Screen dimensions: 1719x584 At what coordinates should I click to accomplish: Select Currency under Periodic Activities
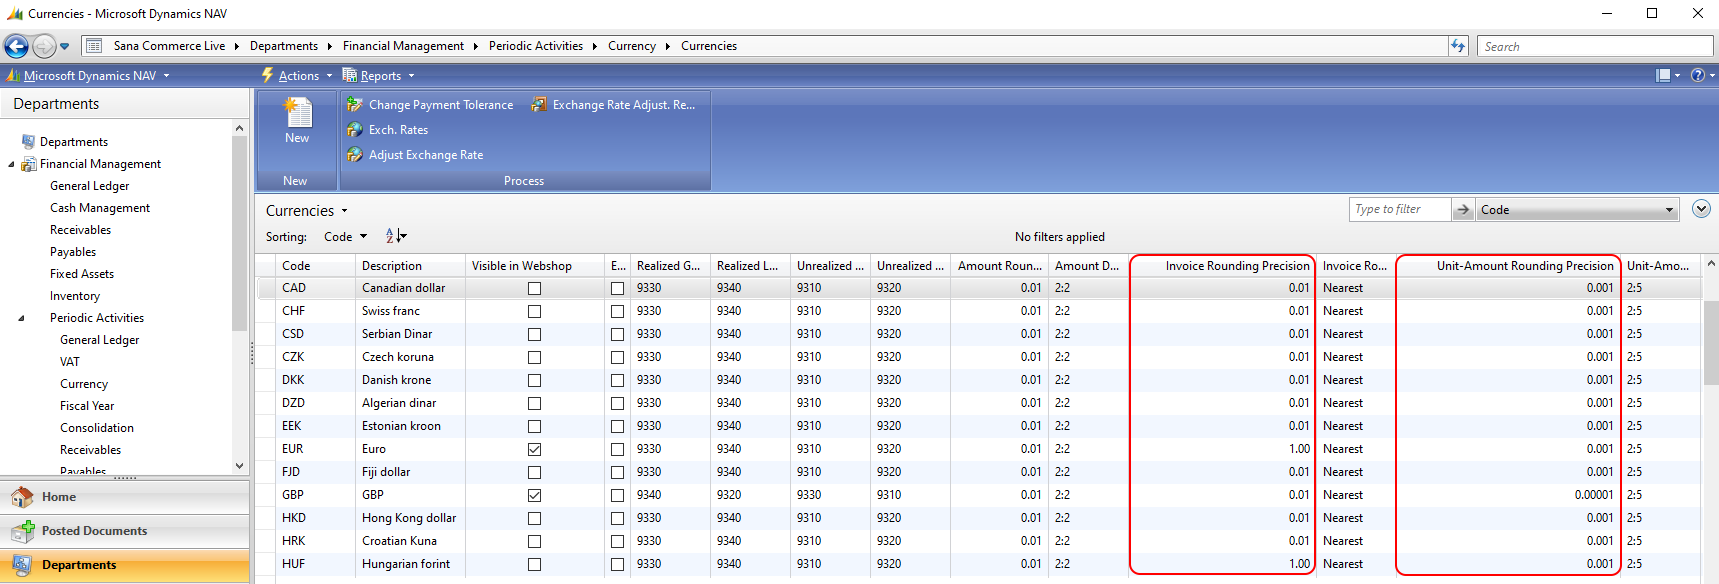pyautogui.click(x=84, y=384)
